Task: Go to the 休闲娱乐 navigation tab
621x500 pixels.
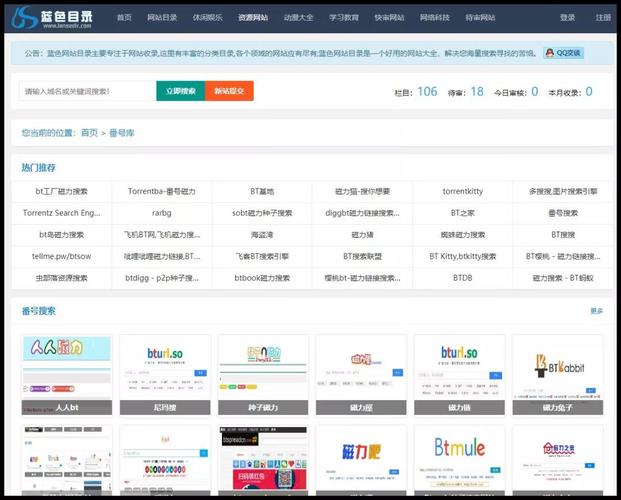Action: [207, 17]
